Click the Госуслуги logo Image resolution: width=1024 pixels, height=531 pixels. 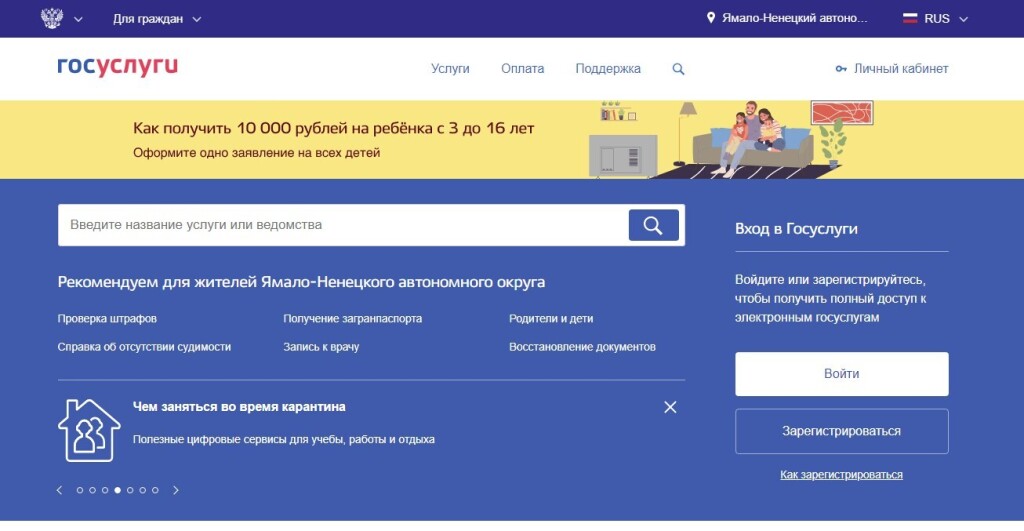[118, 67]
